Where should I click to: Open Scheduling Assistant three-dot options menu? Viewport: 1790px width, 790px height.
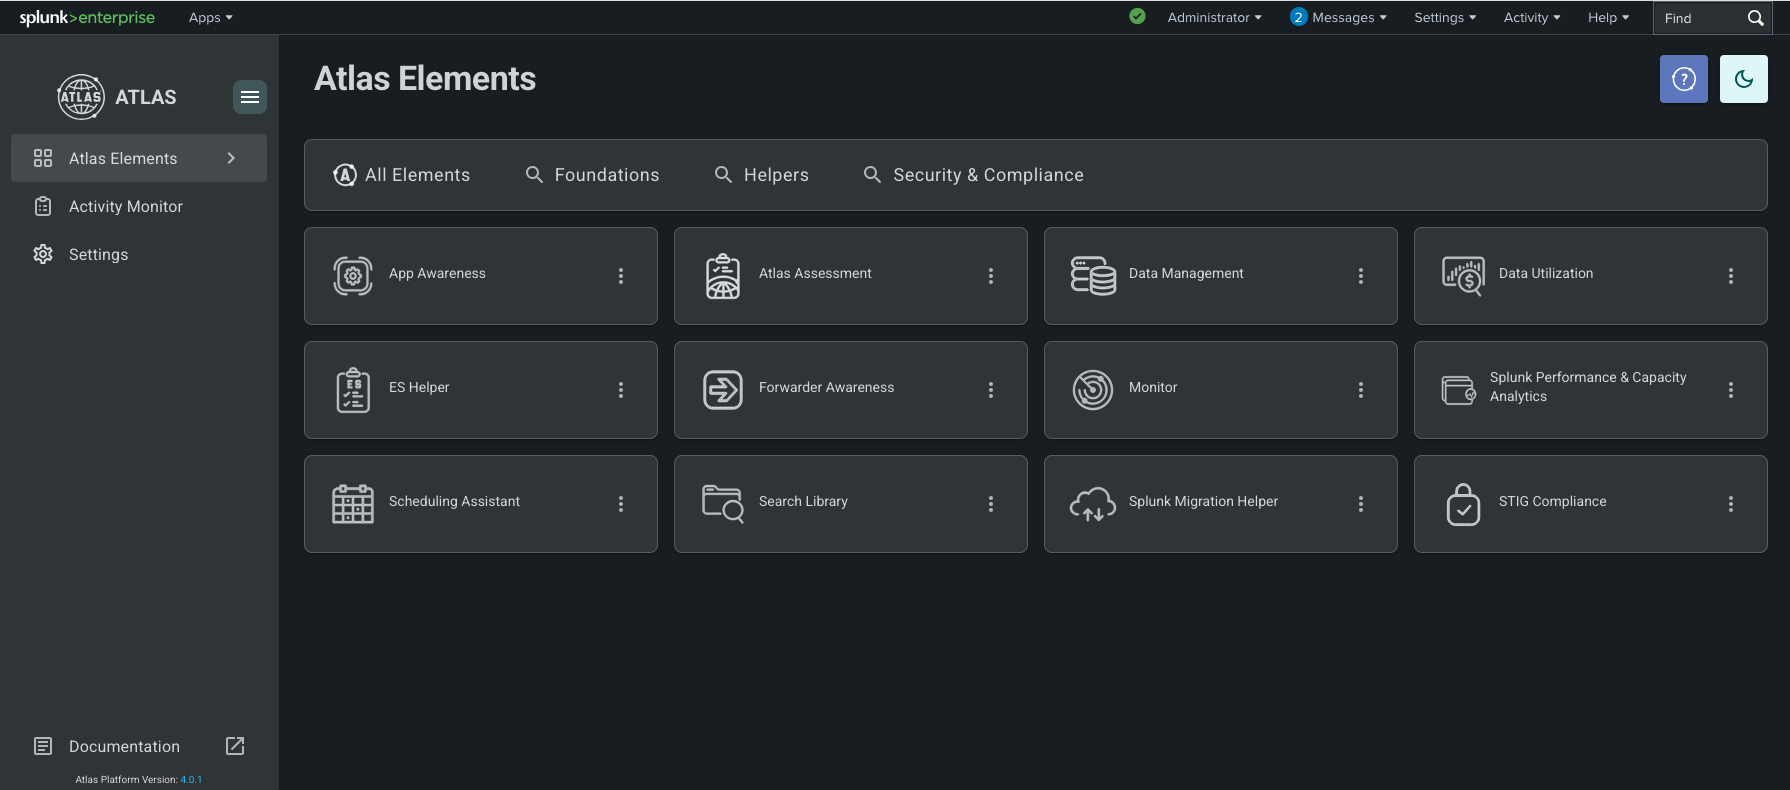621,504
